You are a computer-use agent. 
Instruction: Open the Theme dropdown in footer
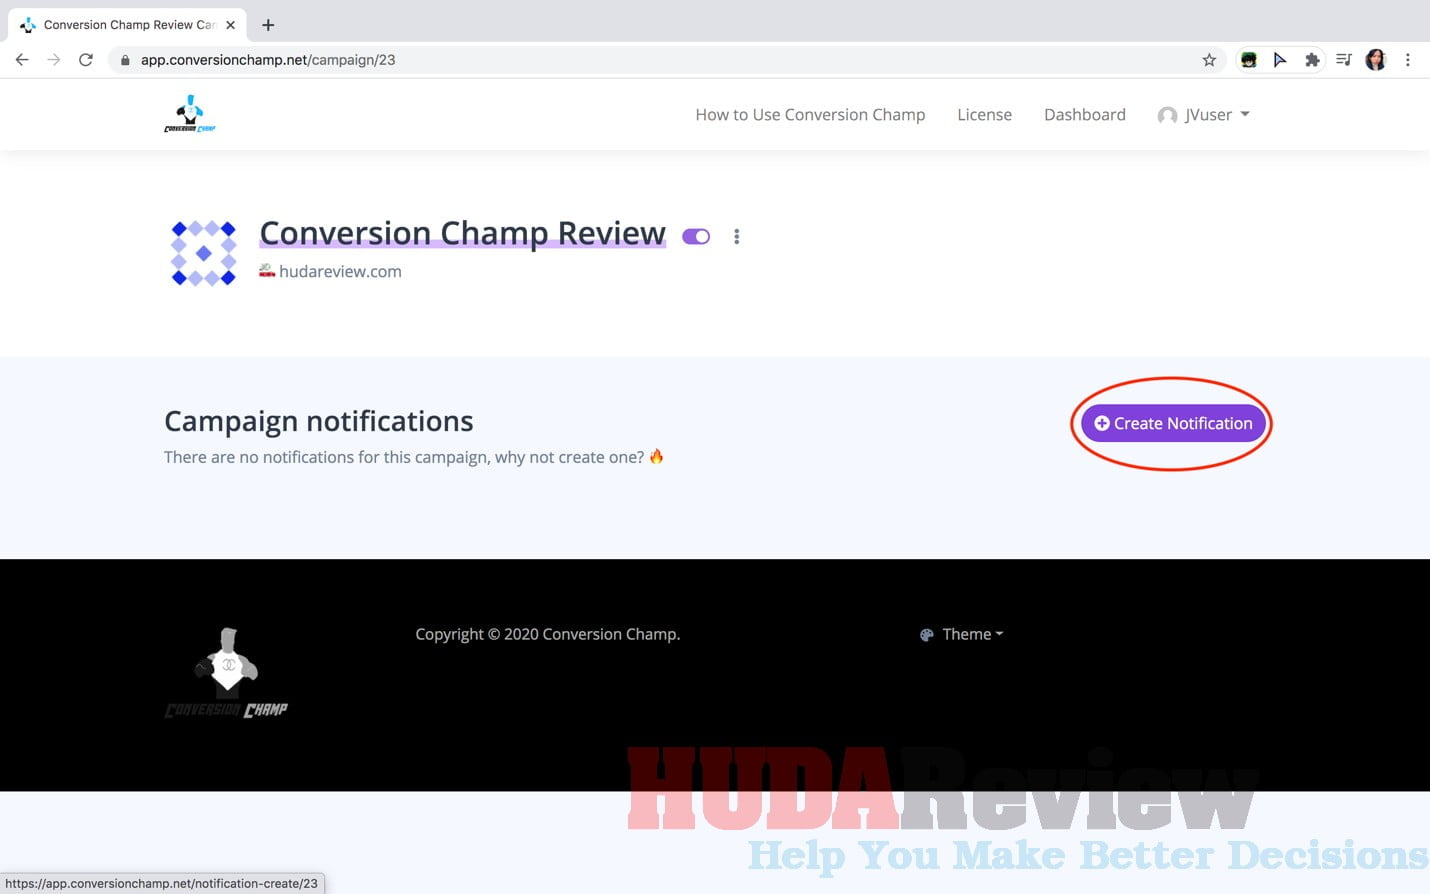[x=961, y=634]
